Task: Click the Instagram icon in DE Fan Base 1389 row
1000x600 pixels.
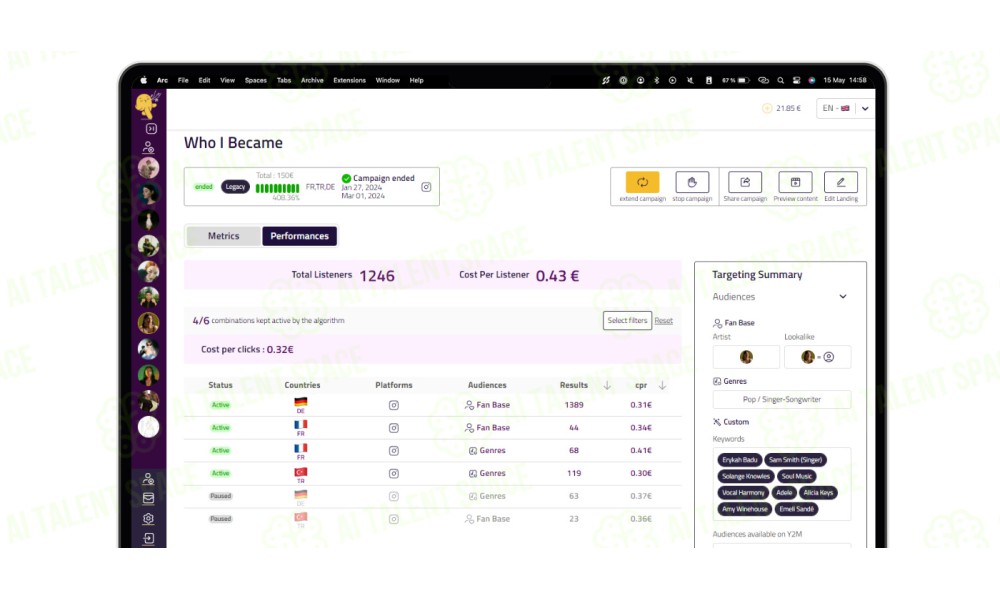Action: tap(393, 405)
